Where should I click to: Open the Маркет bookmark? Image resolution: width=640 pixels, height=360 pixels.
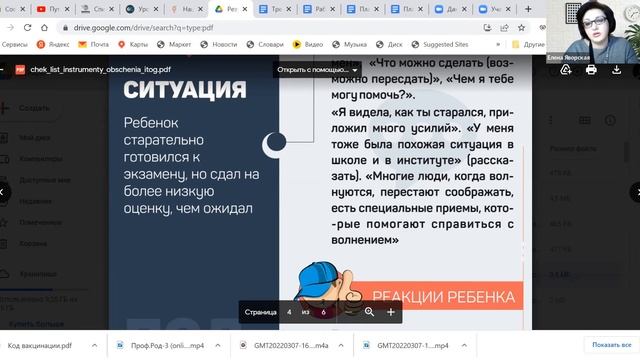pyautogui.click(x=174, y=44)
